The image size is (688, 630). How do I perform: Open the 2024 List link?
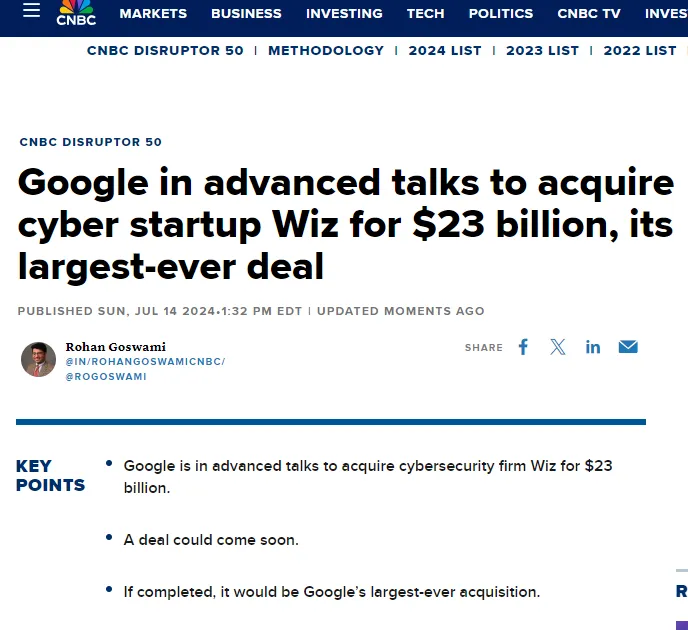tap(445, 50)
